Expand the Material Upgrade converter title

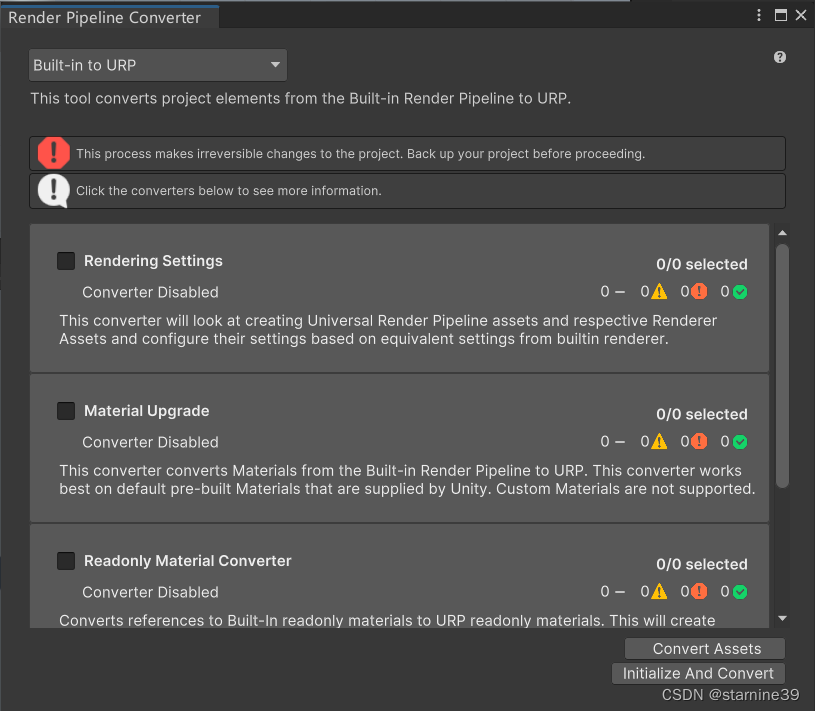tap(147, 411)
